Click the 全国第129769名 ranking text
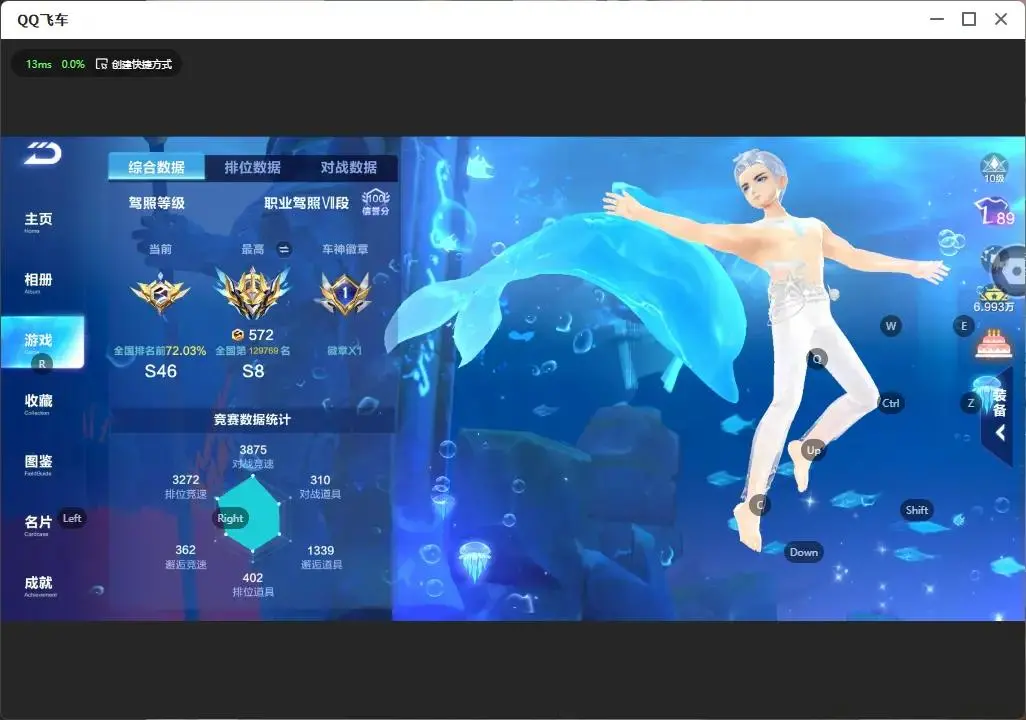This screenshot has height=720, width=1026. coord(253,351)
